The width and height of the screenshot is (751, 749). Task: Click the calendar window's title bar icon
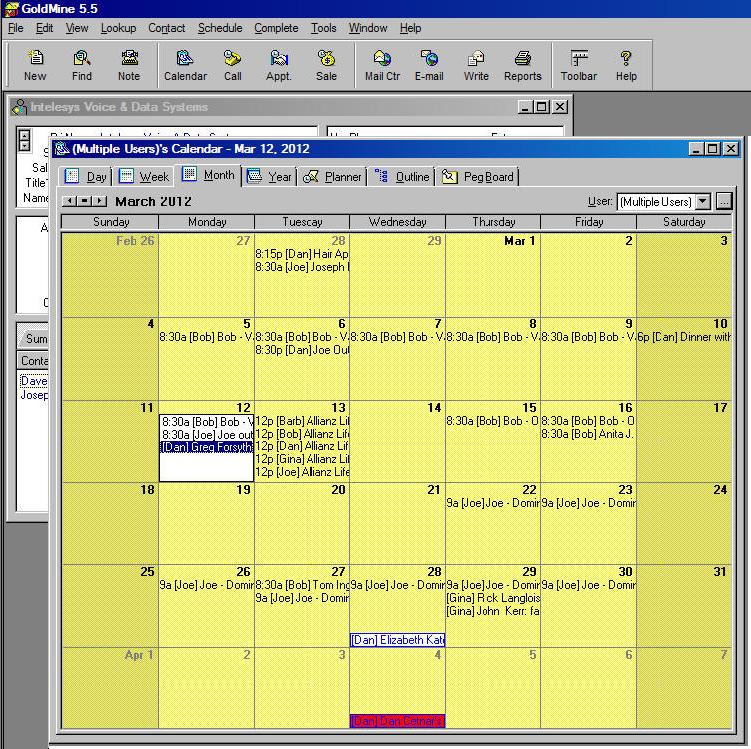[62, 149]
